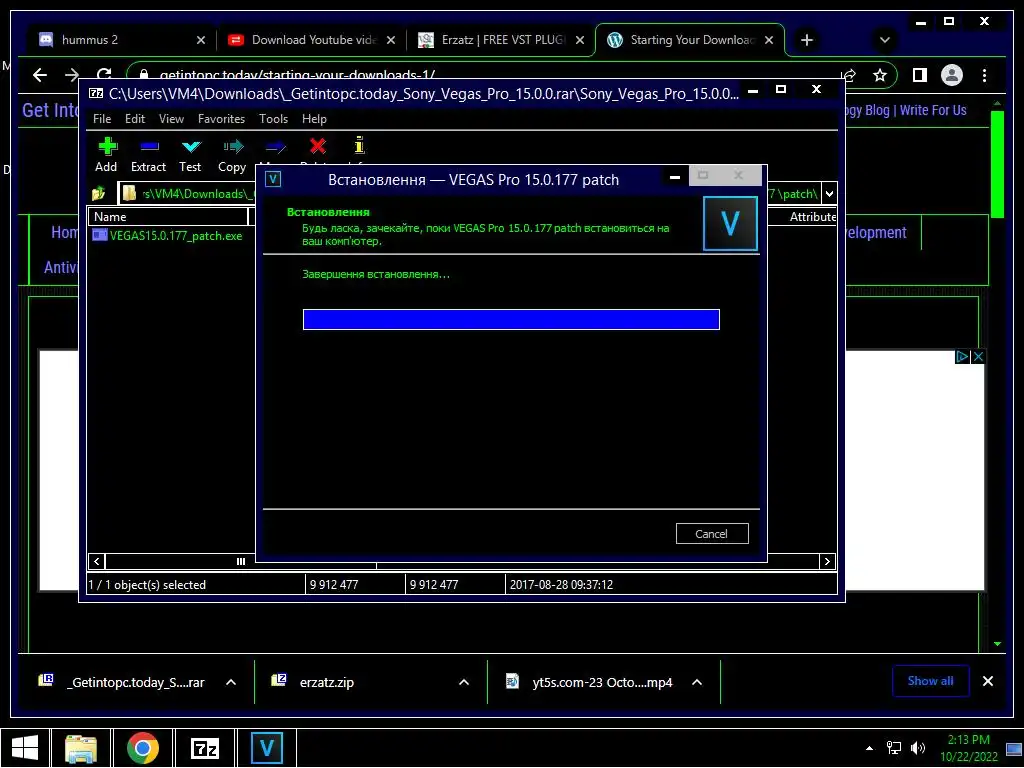Click the webpage vertical scrollbar thumb
The width and height of the screenshot is (1024, 768).
pos(997,164)
